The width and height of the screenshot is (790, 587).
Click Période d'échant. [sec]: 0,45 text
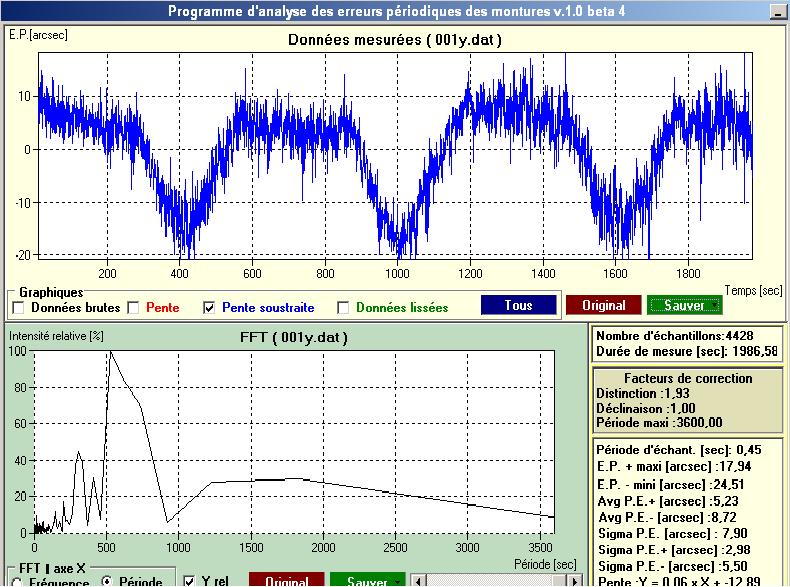(679, 449)
